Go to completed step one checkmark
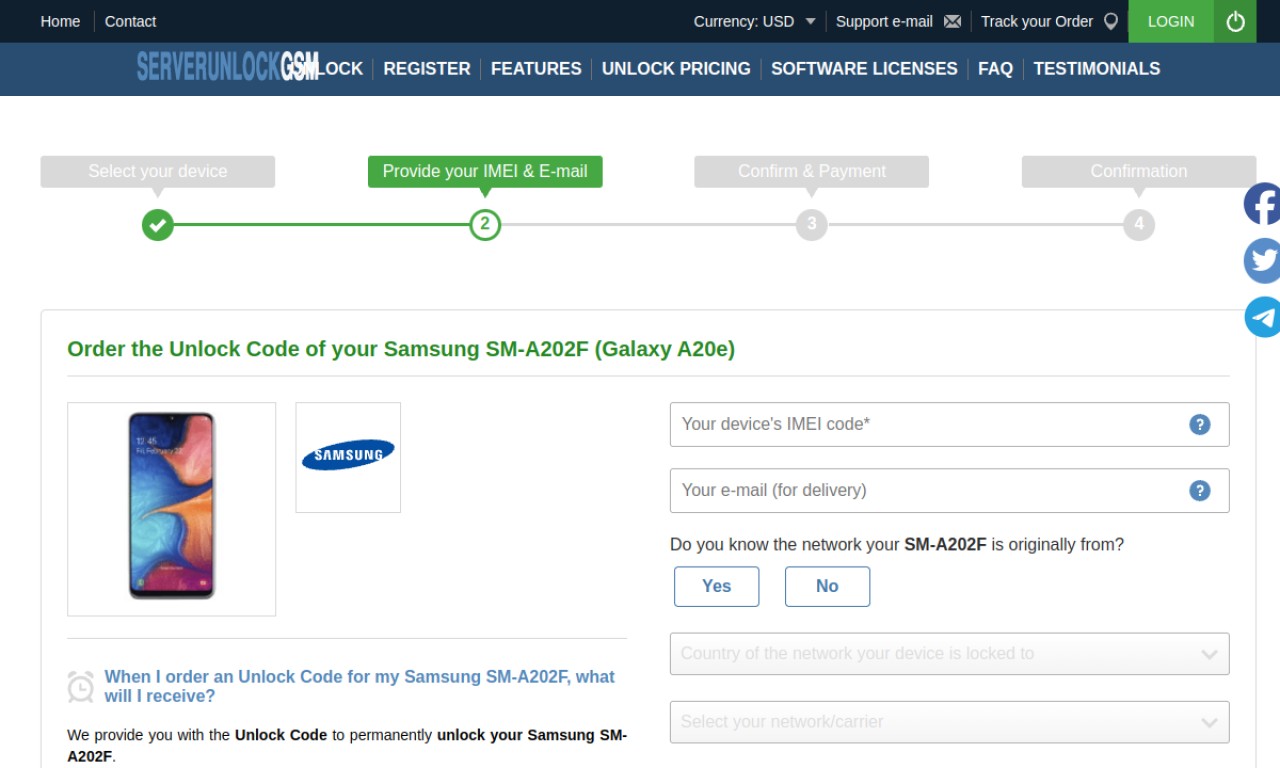The width and height of the screenshot is (1280, 768). (157, 224)
